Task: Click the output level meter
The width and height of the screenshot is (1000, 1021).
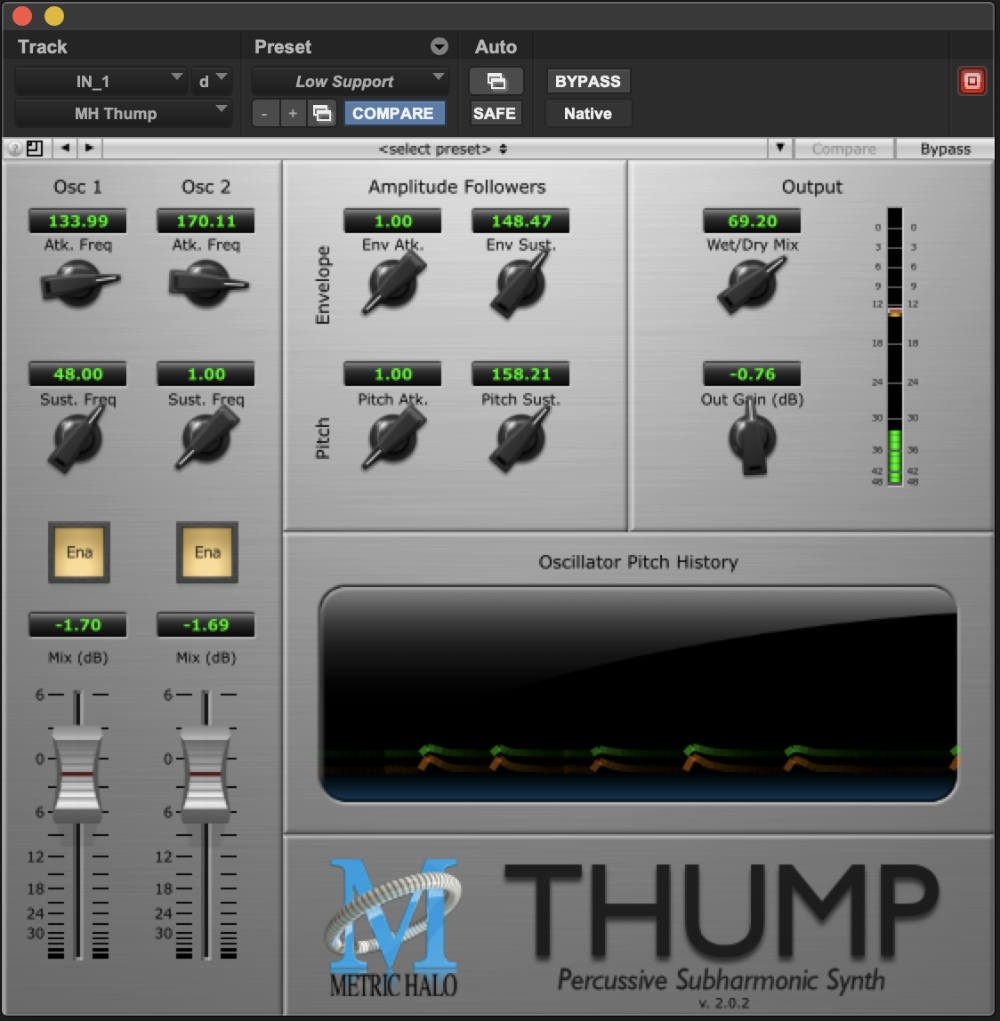Action: (x=895, y=346)
